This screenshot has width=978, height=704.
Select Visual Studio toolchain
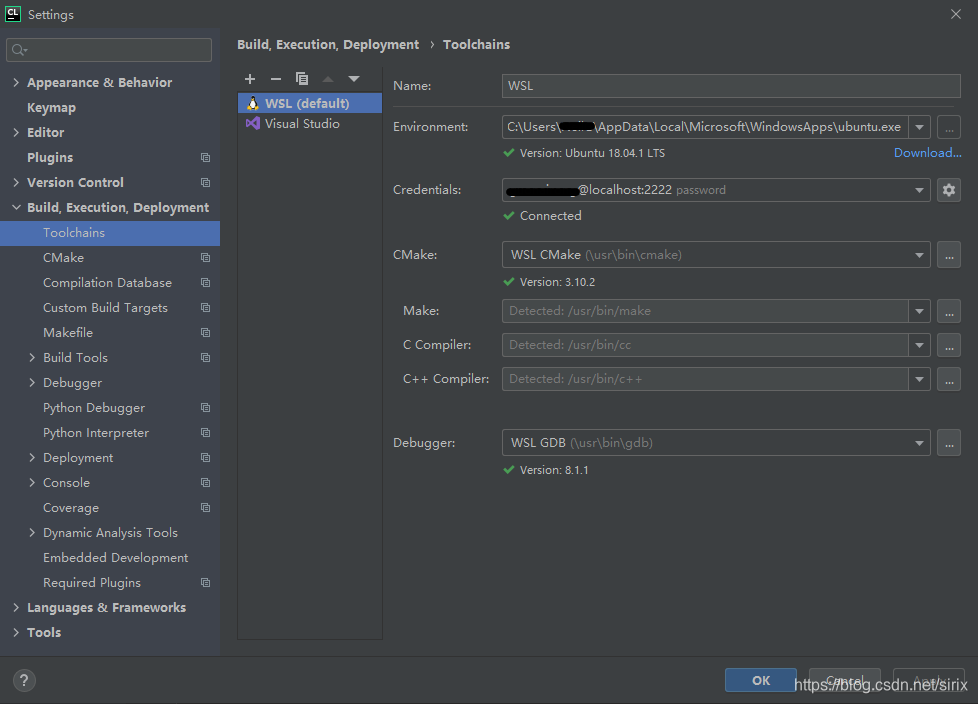click(310, 123)
